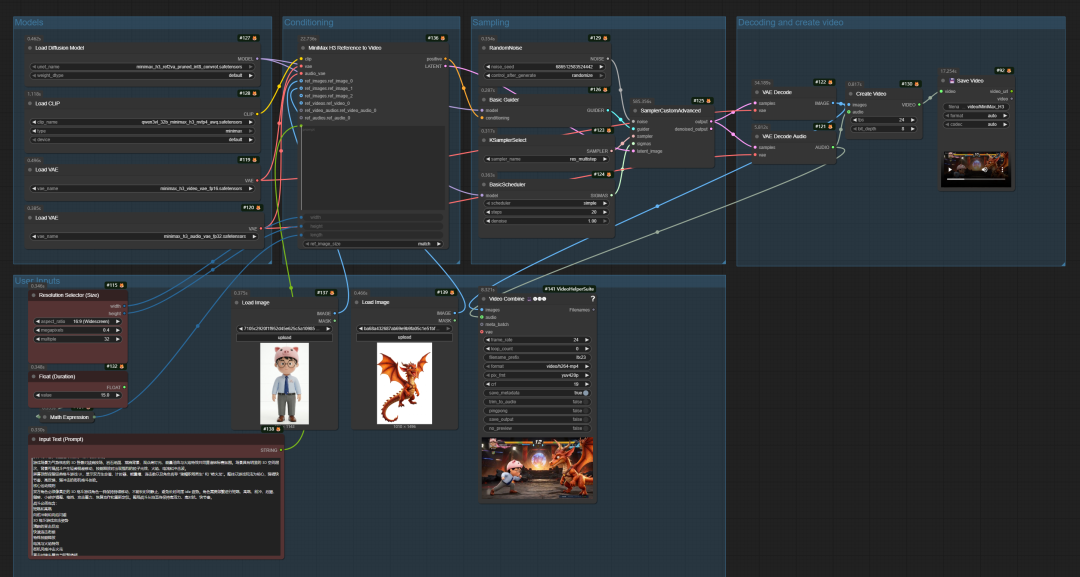The height and width of the screenshot is (577, 1080).
Task: Click the volume icon on Save Video preview
Action: [985, 169]
